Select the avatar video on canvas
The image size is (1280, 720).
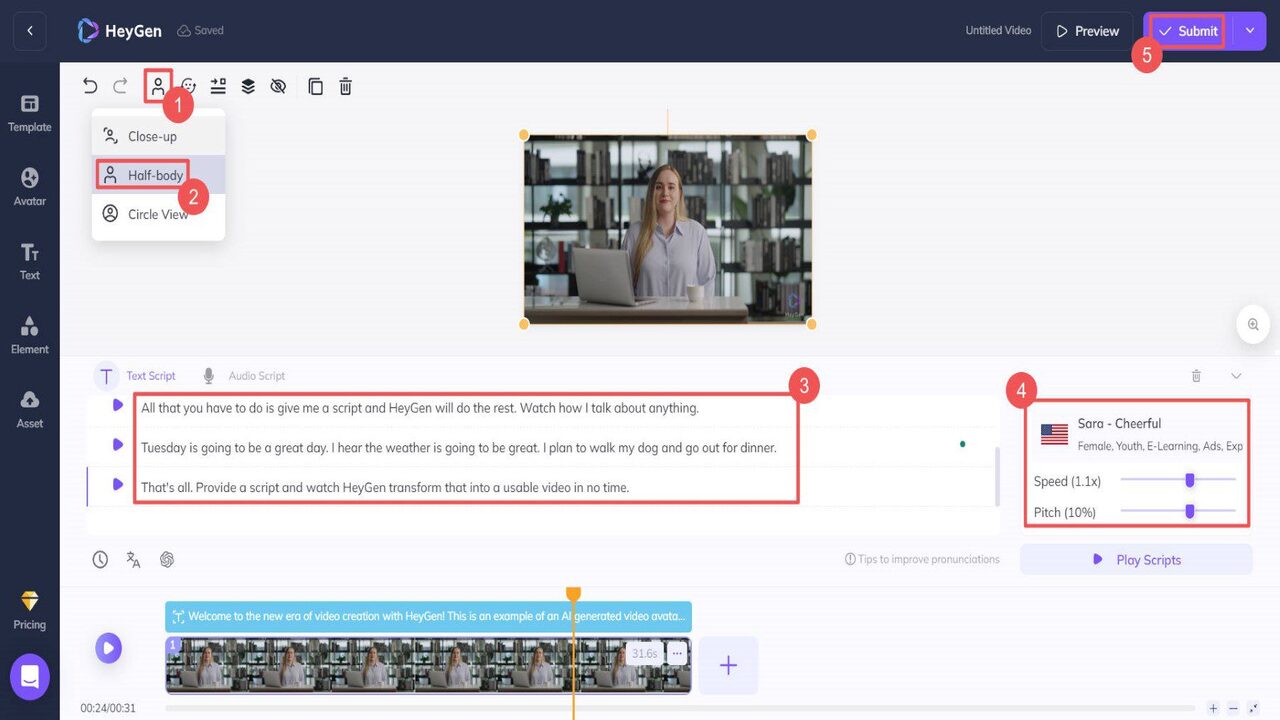(x=668, y=230)
